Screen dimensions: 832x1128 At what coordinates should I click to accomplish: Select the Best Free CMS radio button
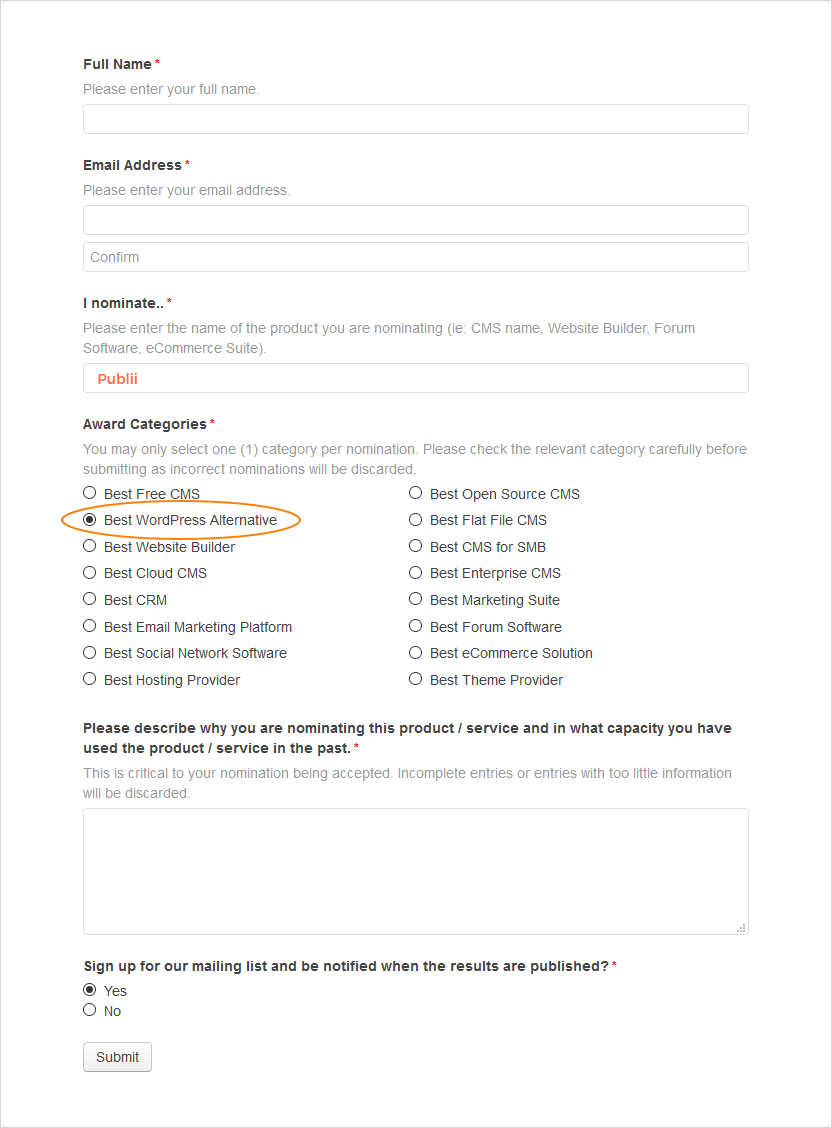pos(89,492)
